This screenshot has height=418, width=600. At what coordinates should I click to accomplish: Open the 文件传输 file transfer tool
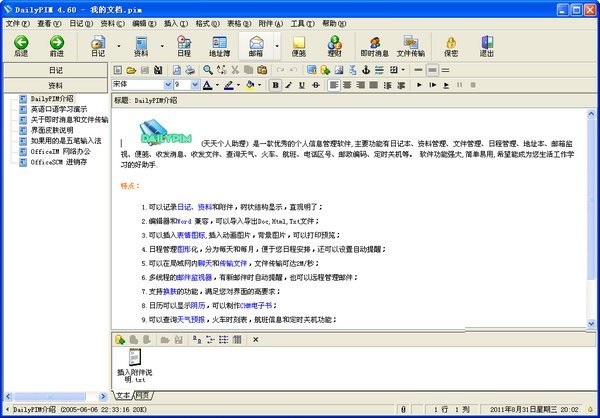tap(411, 46)
